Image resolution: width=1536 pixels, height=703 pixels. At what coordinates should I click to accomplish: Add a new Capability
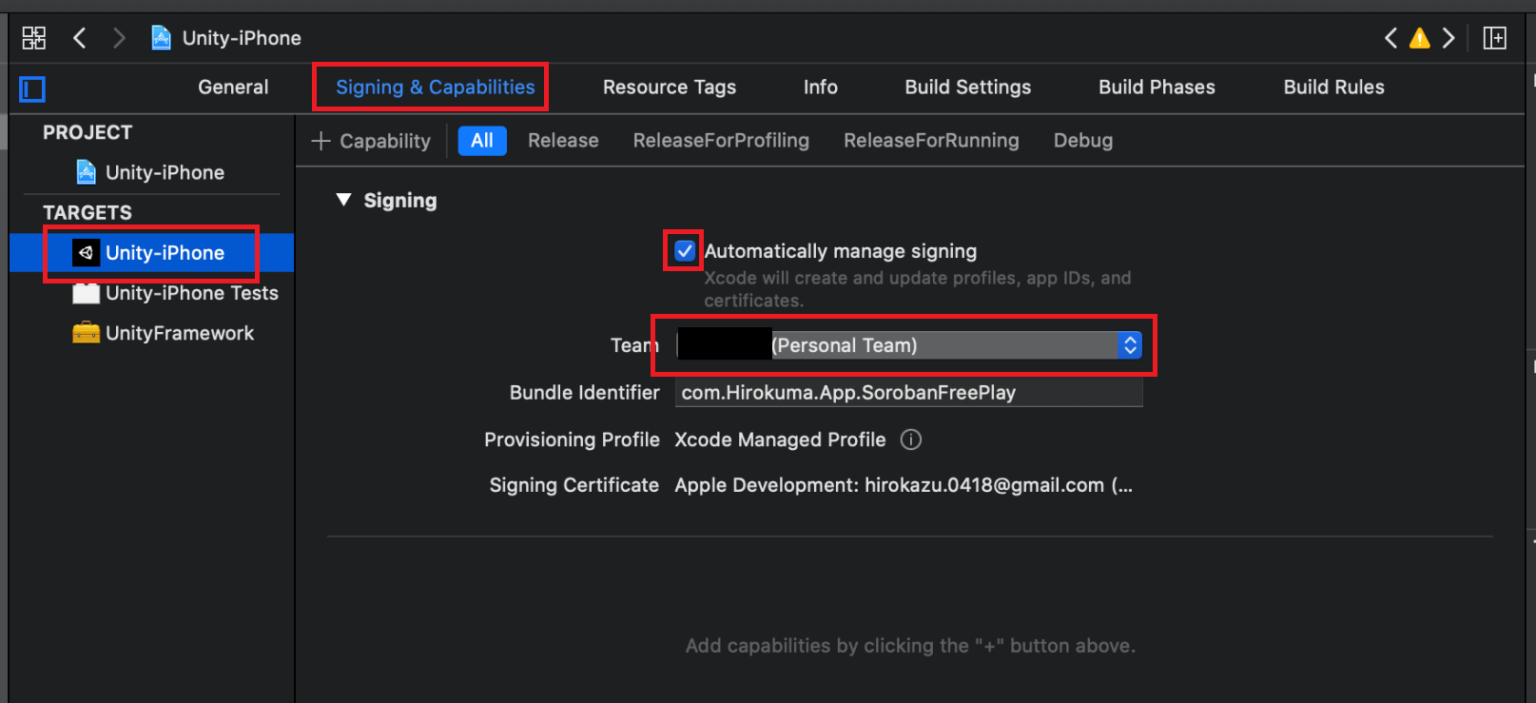(x=371, y=141)
